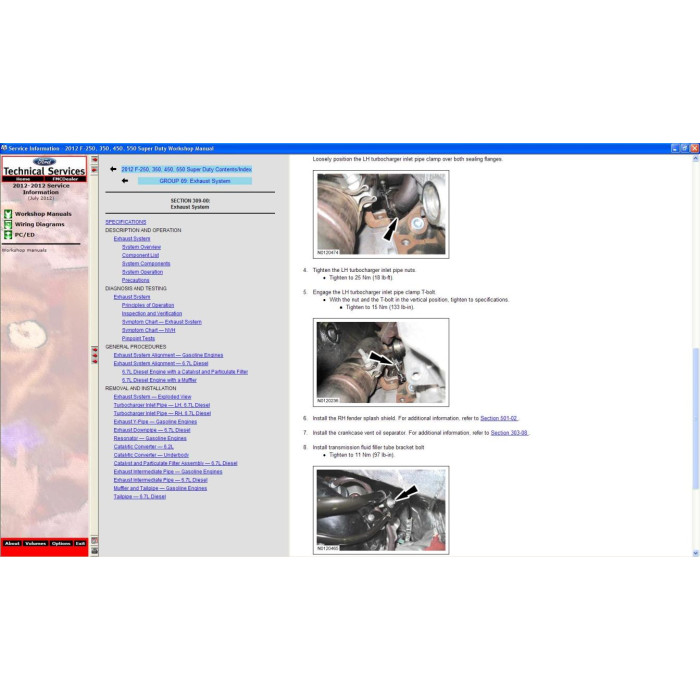Open the Precautions link
The image size is (700, 700).
click(135, 280)
